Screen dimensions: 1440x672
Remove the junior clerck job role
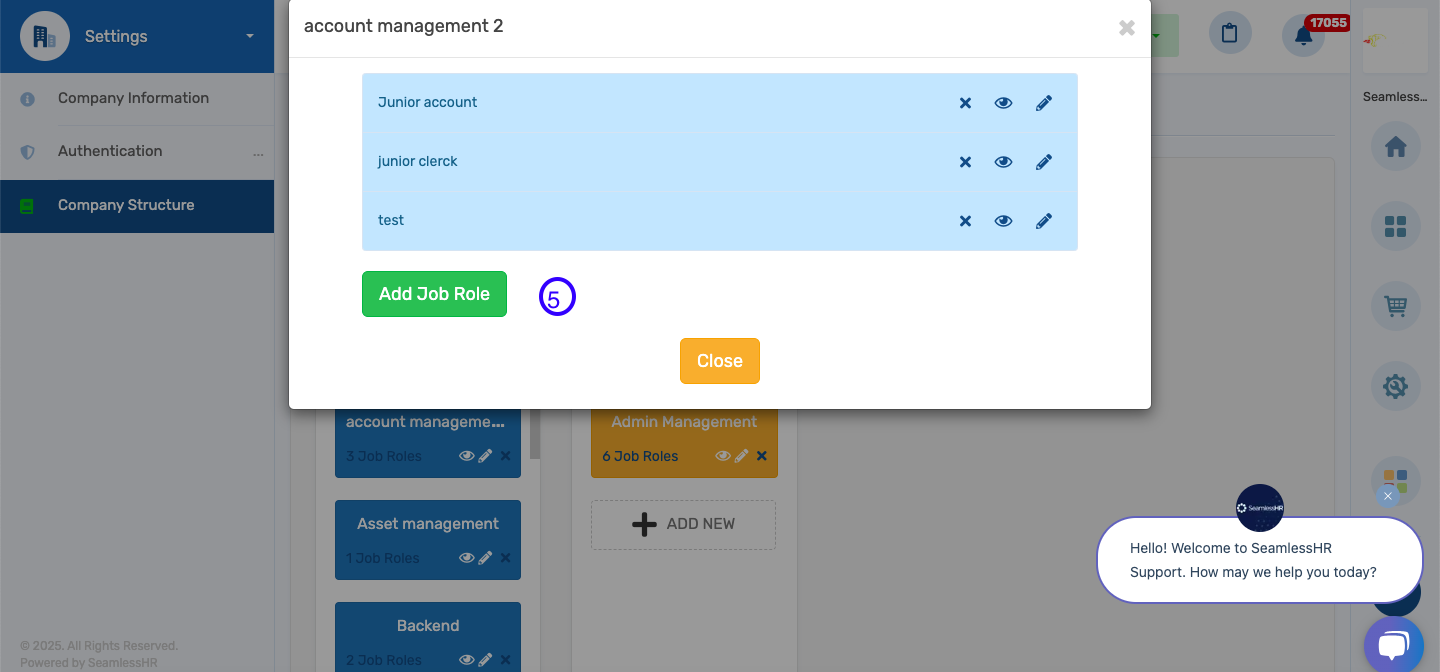tap(965, 162)
